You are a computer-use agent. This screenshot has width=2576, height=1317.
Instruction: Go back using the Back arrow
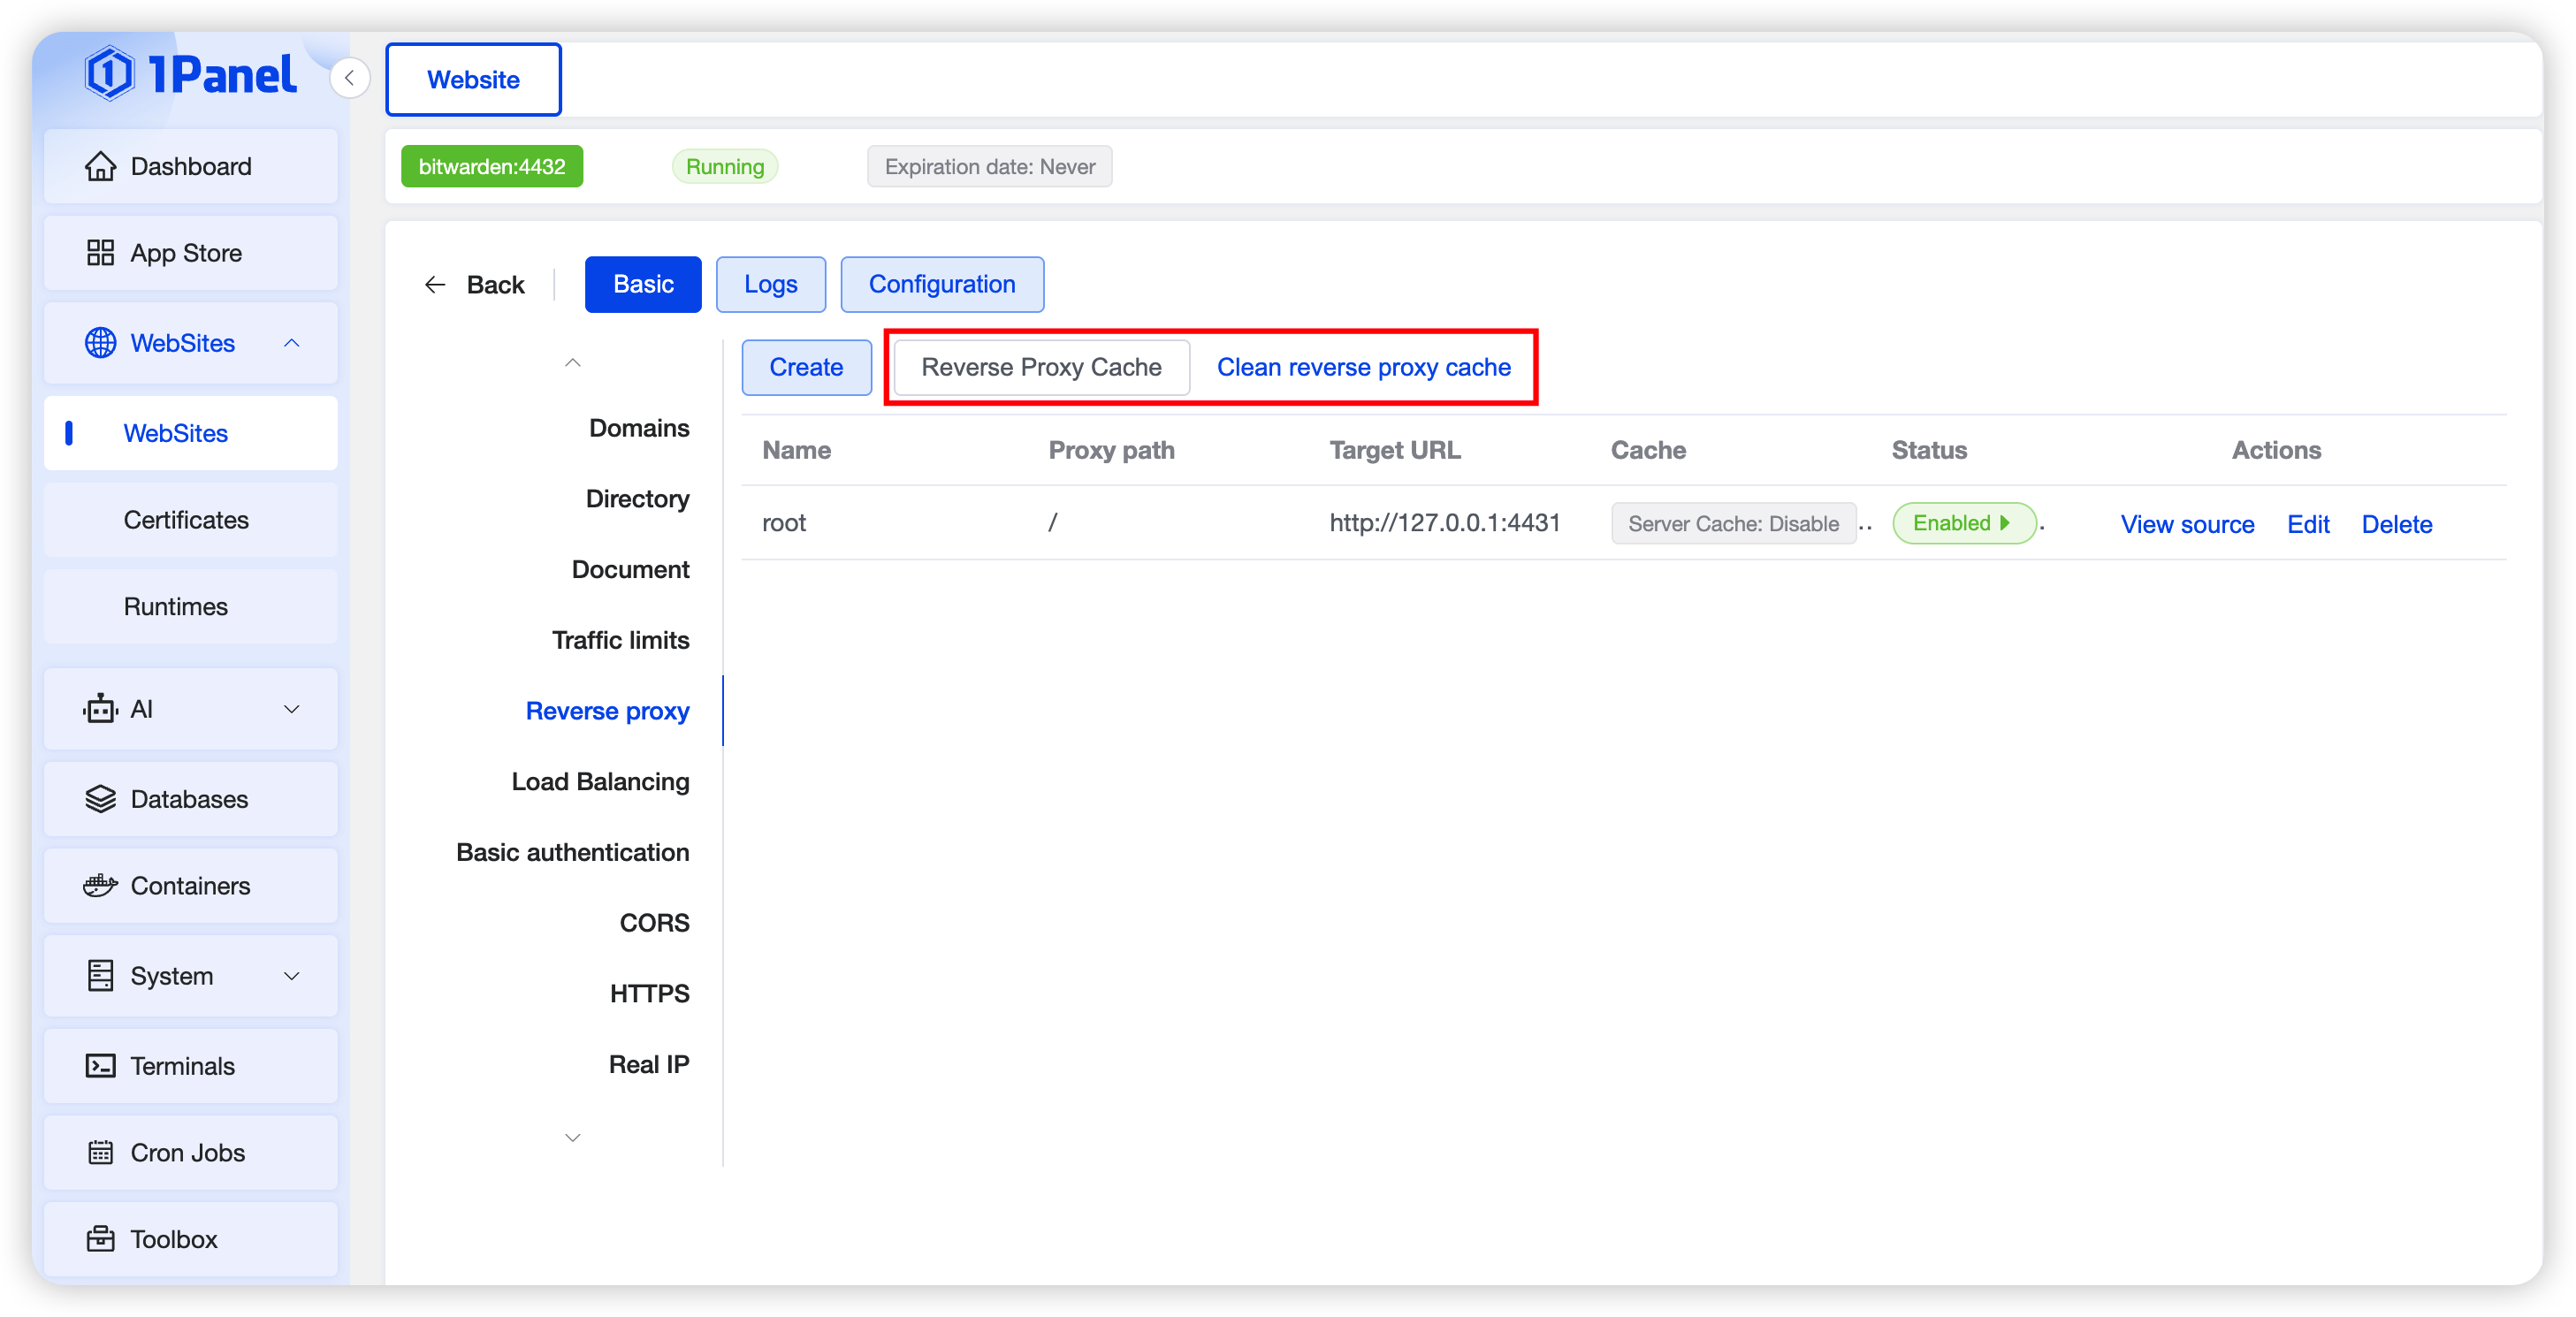click(x=474, y=285)
